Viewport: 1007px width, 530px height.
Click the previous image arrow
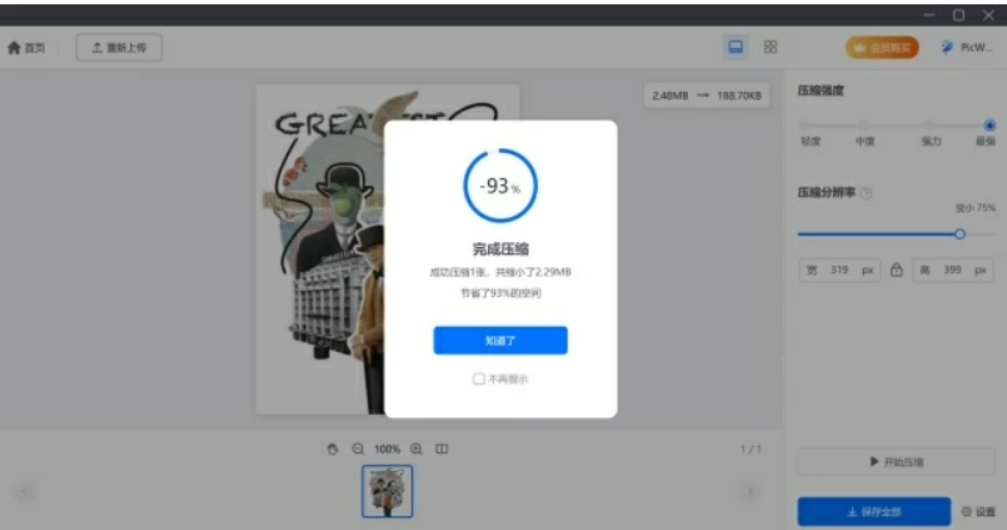click(x=24, y=491)
